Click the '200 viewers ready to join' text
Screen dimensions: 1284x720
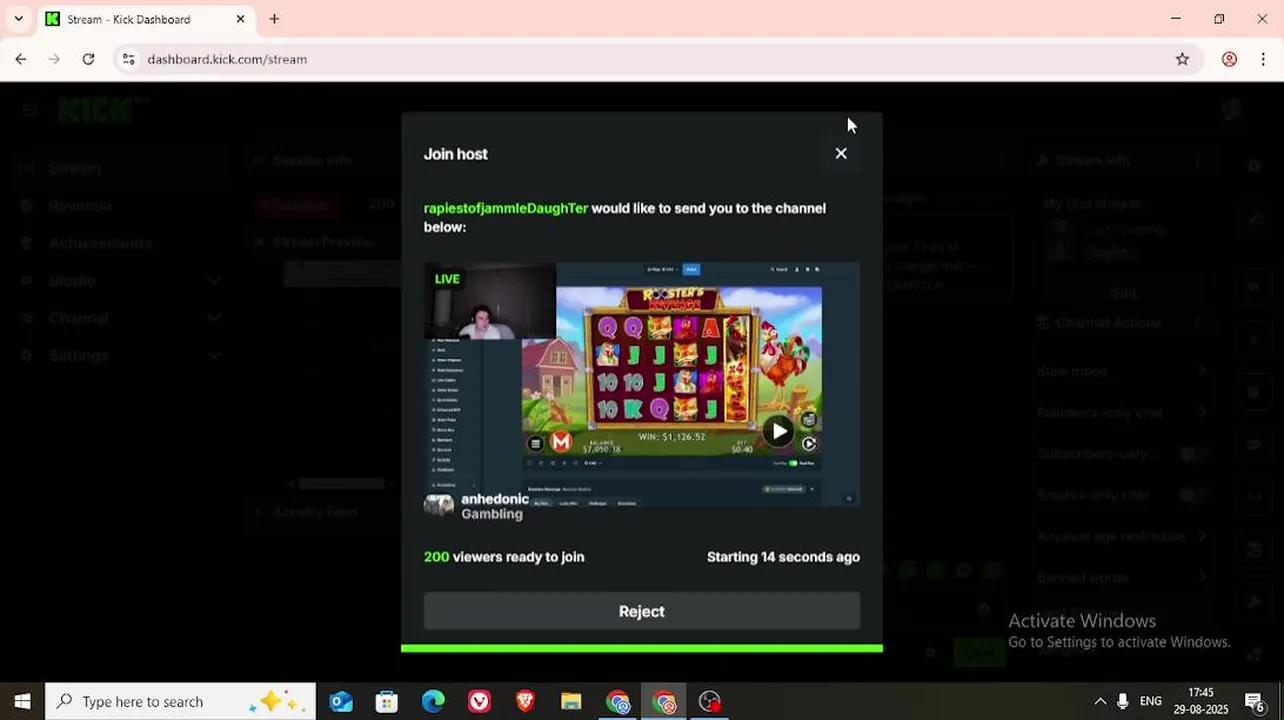click(x=504, y=557)
